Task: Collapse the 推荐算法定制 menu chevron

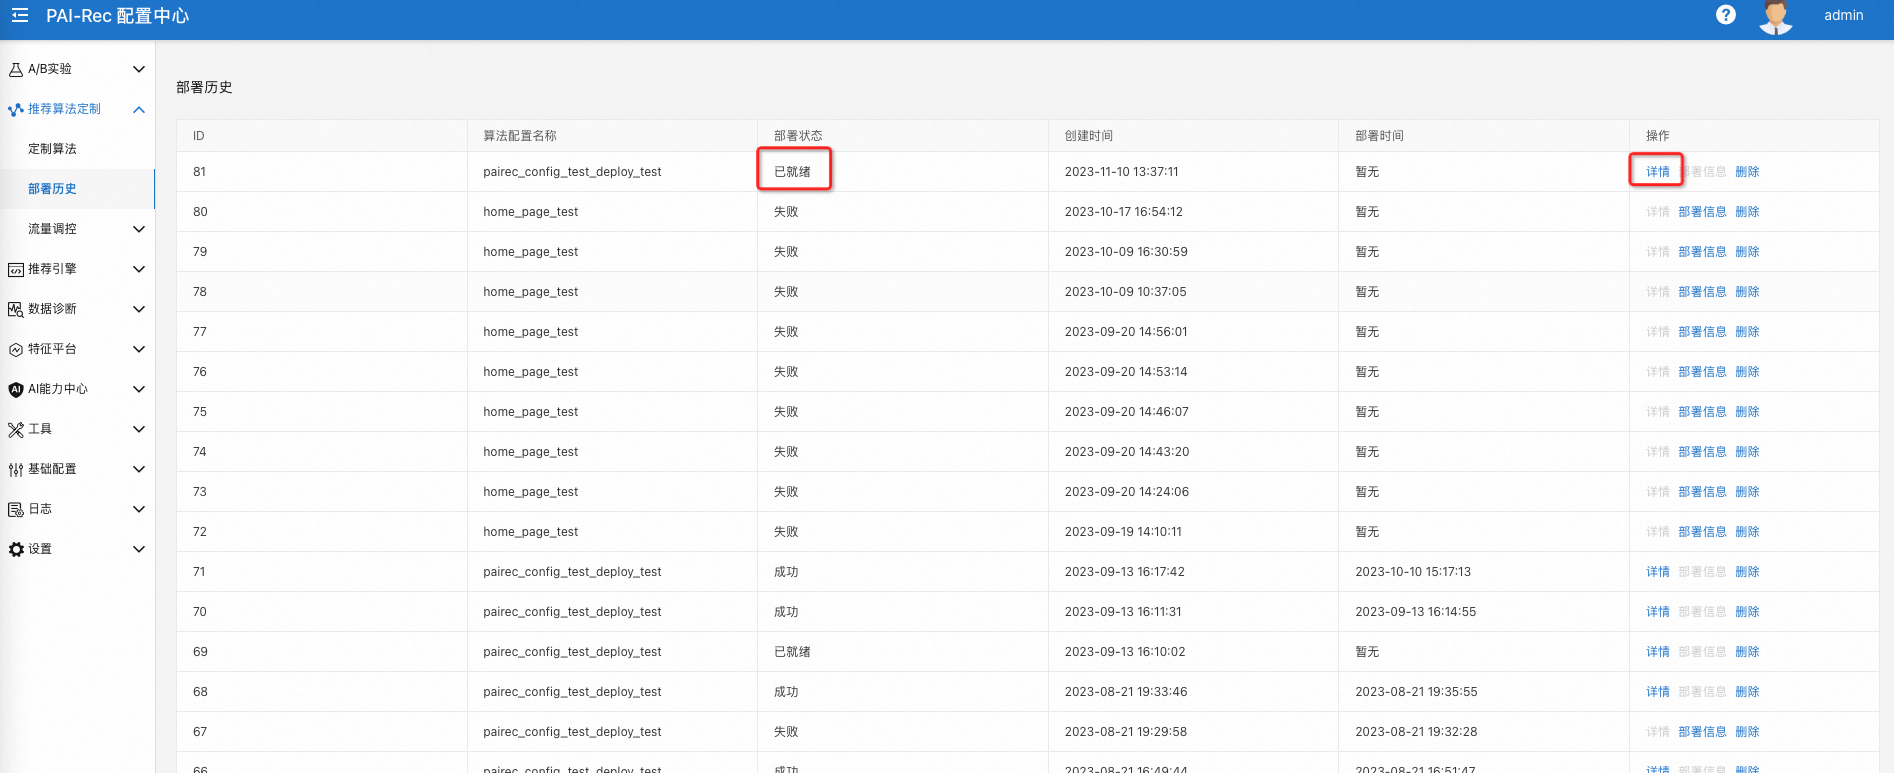Action: [139, 109]
